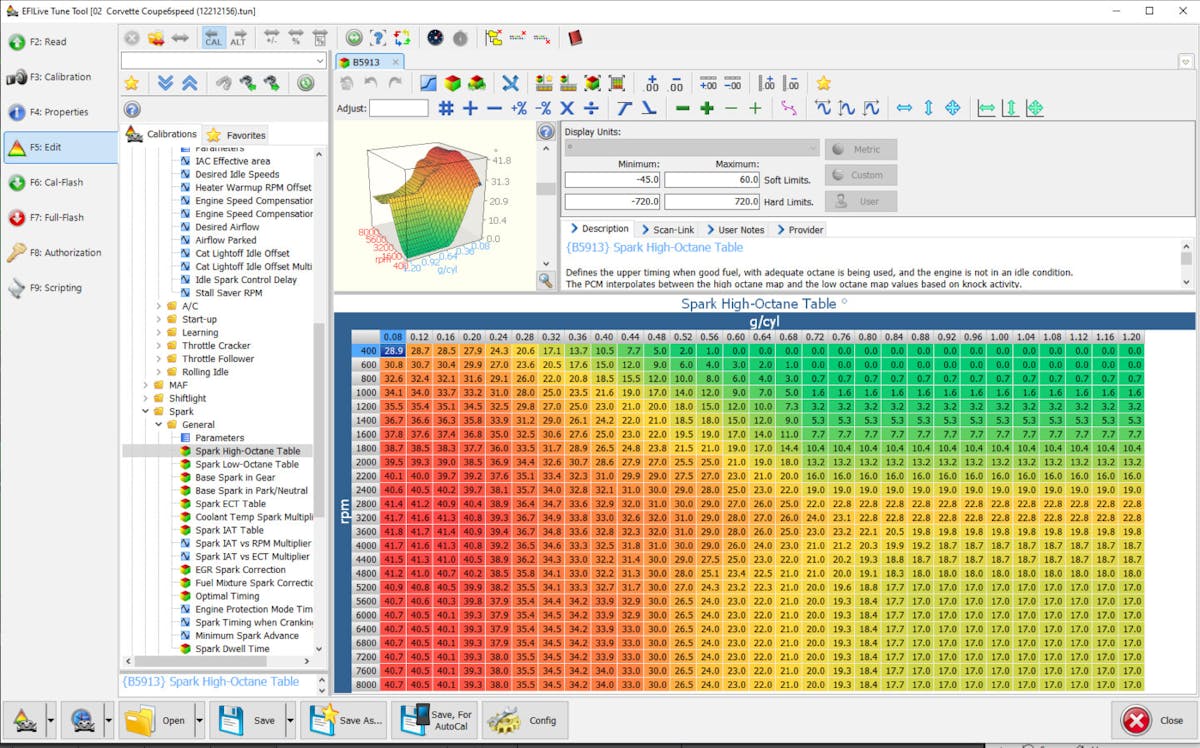Click the Save As... button
1200x748 pixels.
click(346, 720)
